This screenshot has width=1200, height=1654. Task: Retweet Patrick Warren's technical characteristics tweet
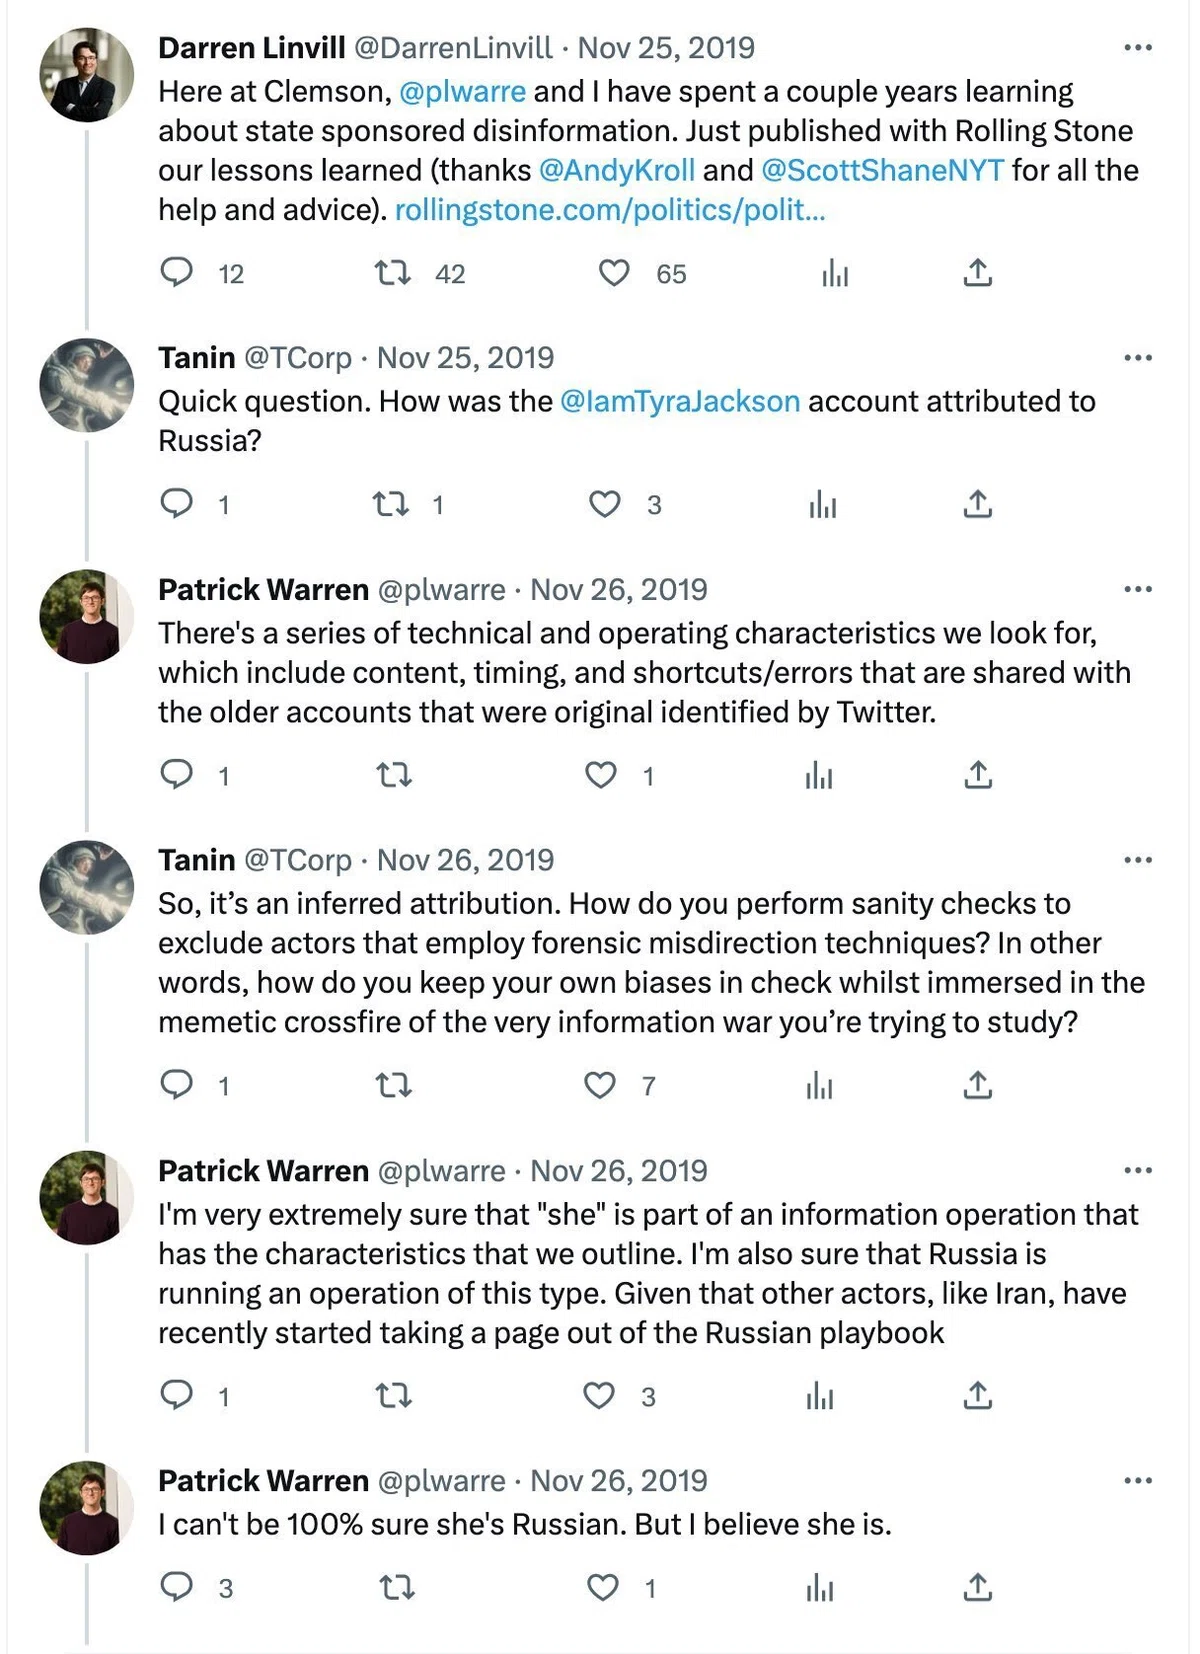click(394, 775)
